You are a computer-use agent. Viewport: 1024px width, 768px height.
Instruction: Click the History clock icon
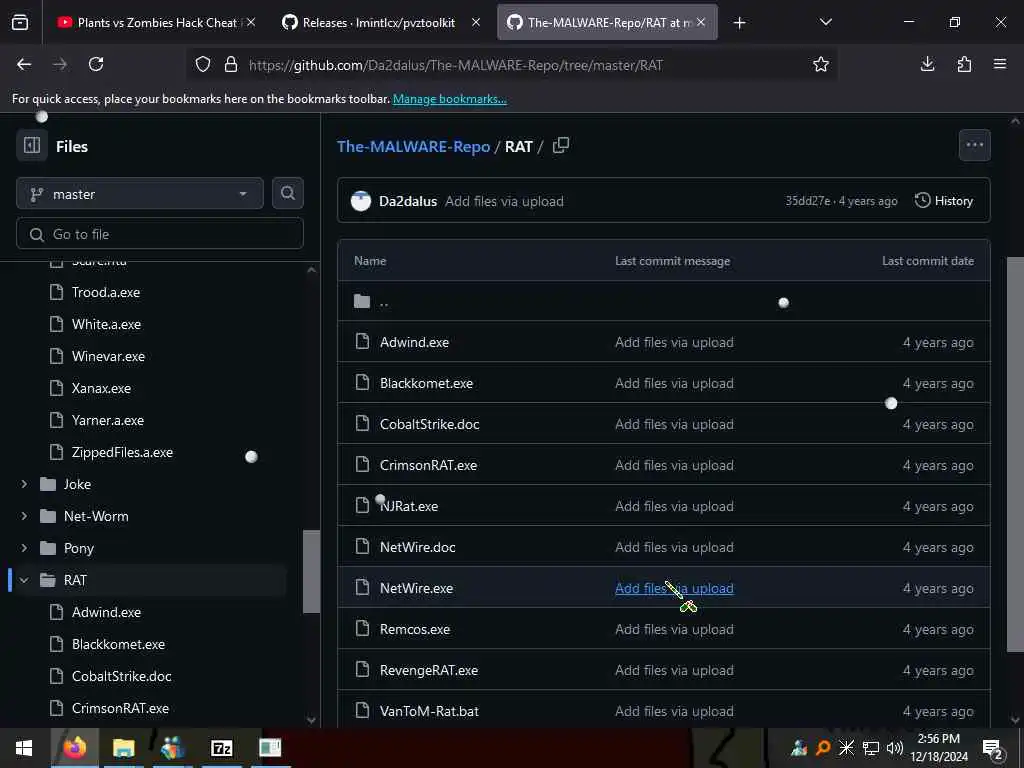[x=922, y=200]
